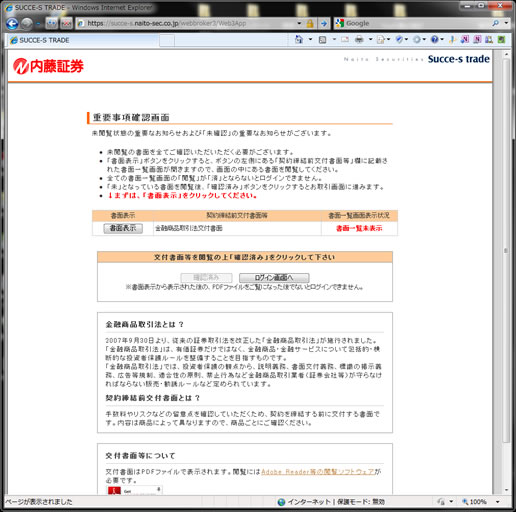The width and height of the screenshot is (516, 512).
Task: Click the zoom magnifier icon in status bar
Action: point(465,502)
